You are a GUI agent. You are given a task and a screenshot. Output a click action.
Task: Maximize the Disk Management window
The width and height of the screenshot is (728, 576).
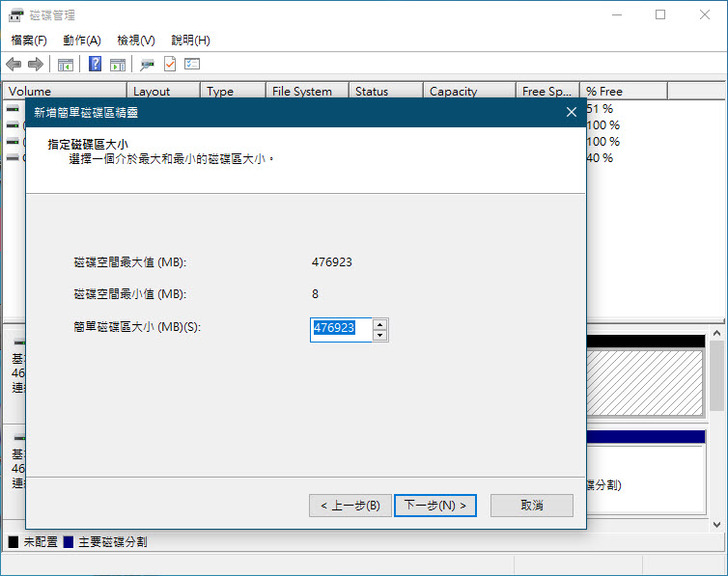click(660, 15)
